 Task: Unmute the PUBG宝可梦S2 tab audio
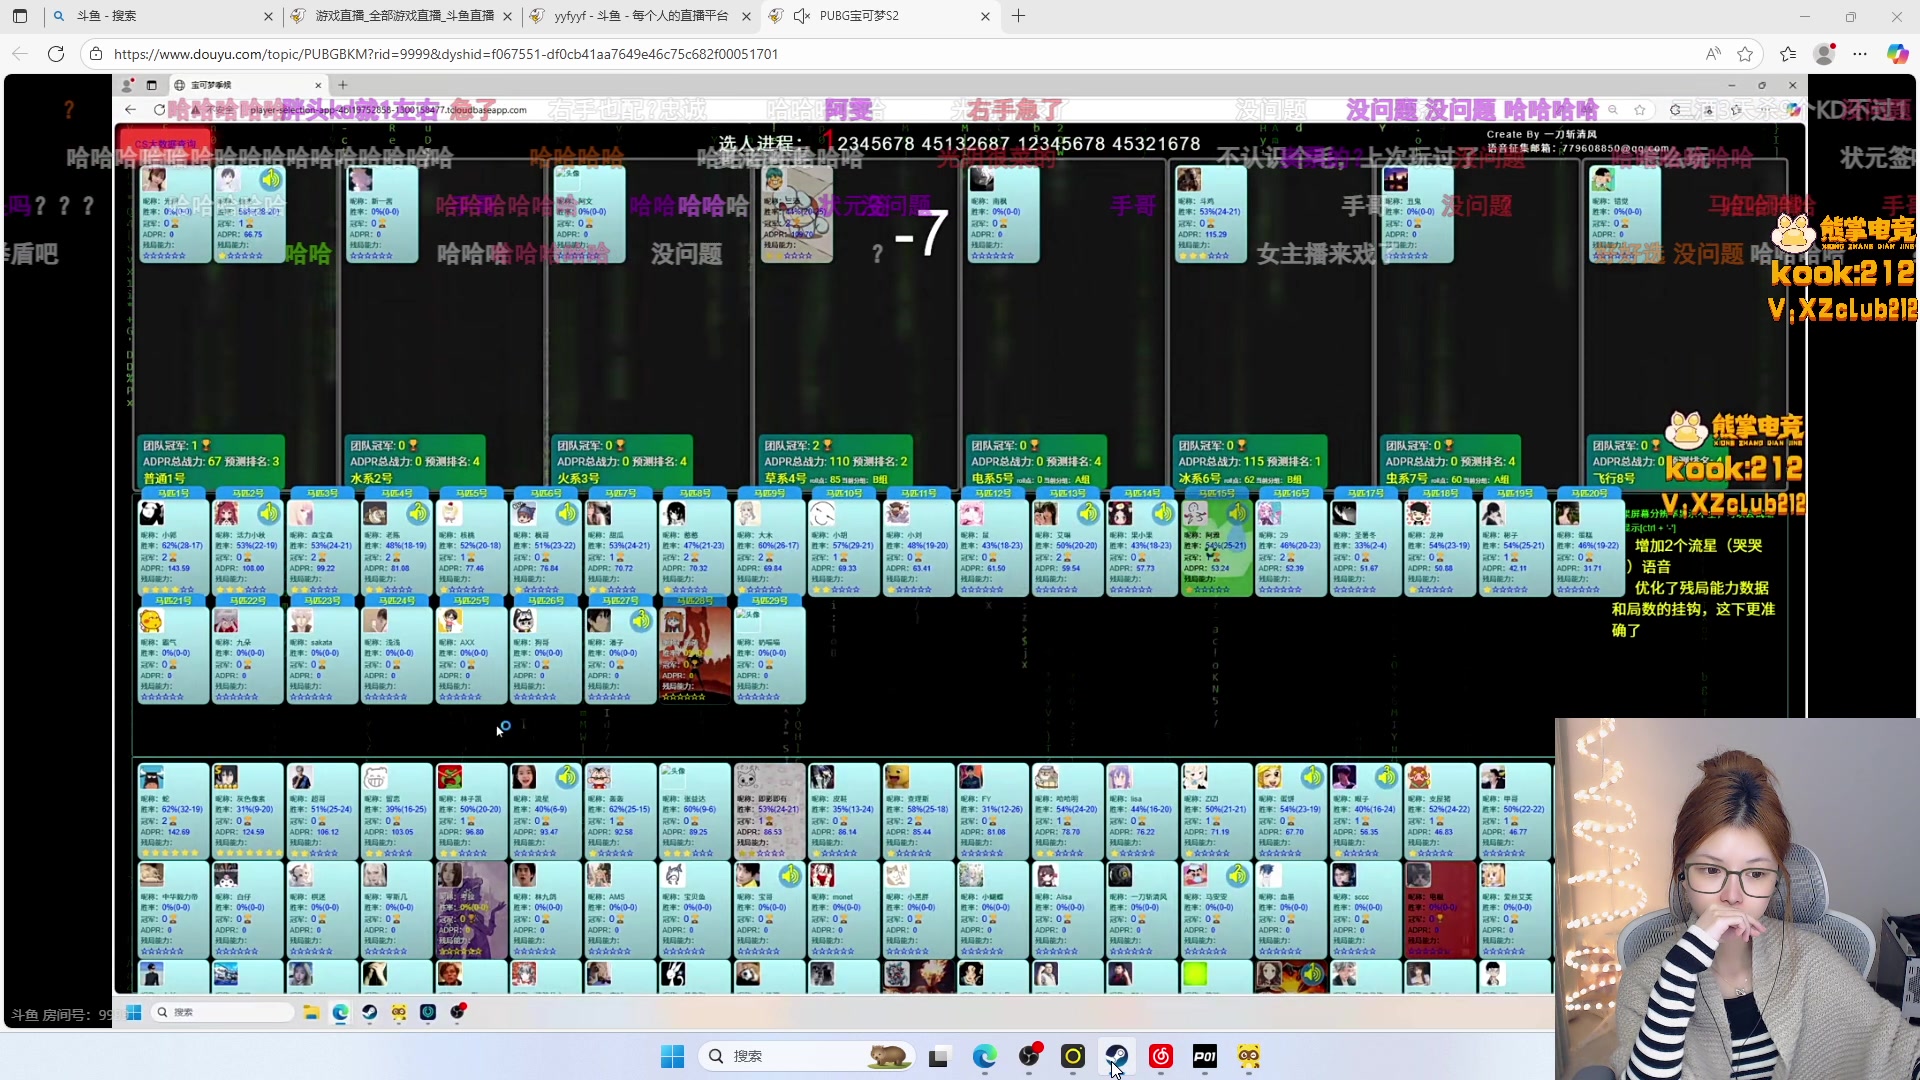pyautogui.click(x=802, y=16)
